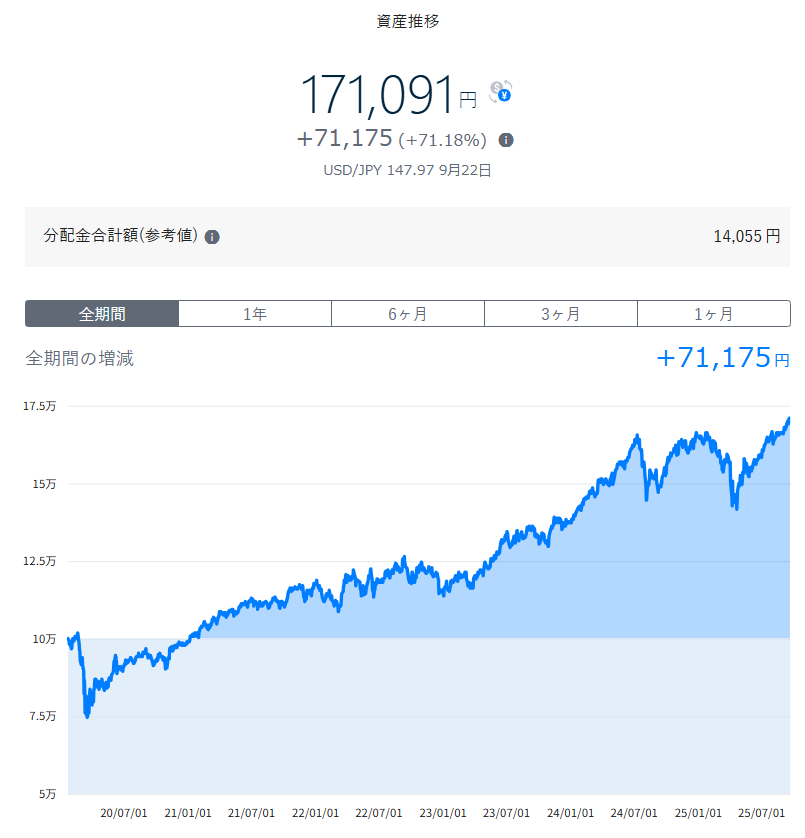Screen dimensions: 805x838
Task: Click the 24/01/01 date on chart axis
Action: (571, 814)
